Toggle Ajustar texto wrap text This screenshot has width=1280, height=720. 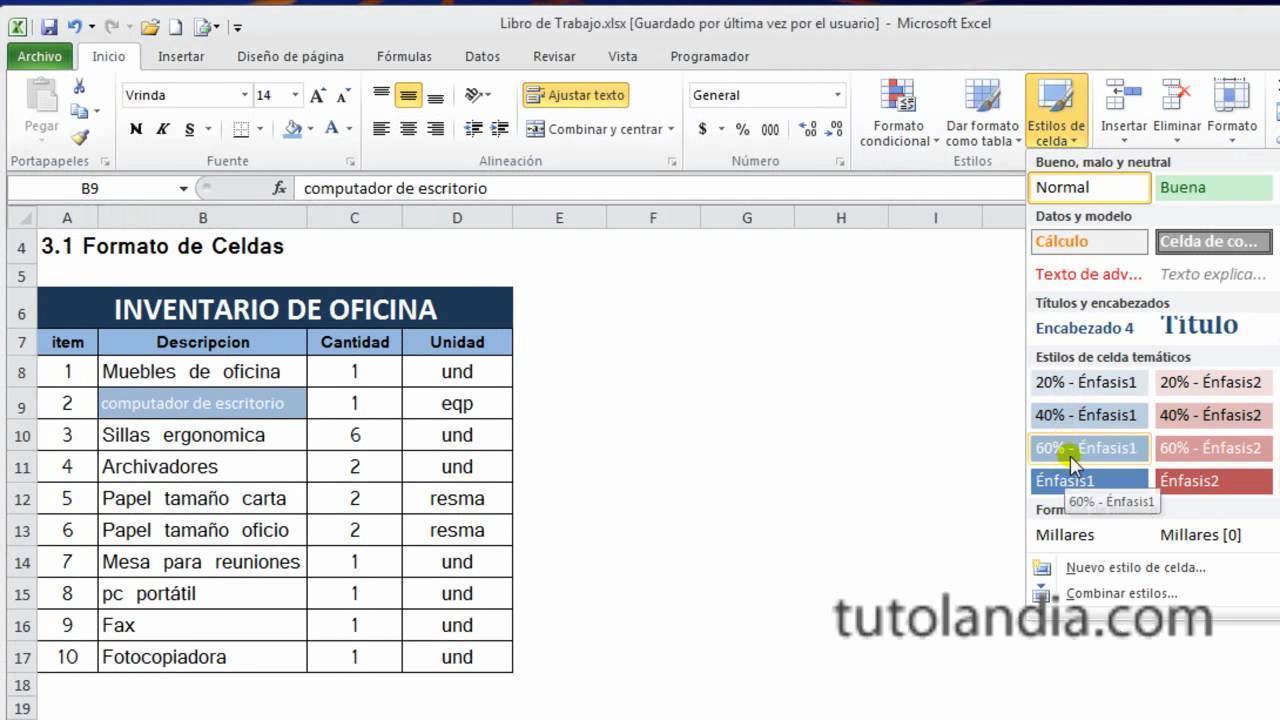(x=575, y=95)
